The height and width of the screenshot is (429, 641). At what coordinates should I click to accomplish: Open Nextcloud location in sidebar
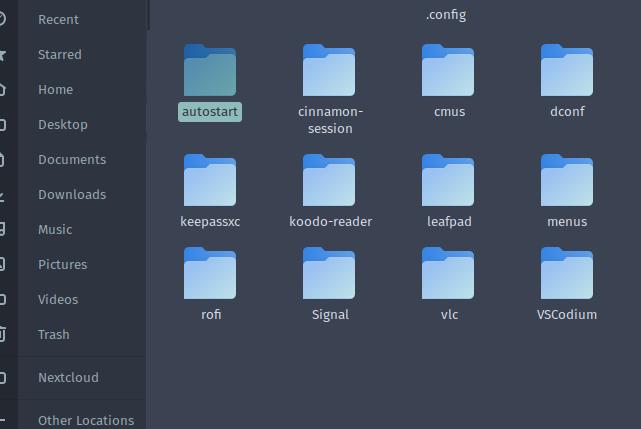68,378
